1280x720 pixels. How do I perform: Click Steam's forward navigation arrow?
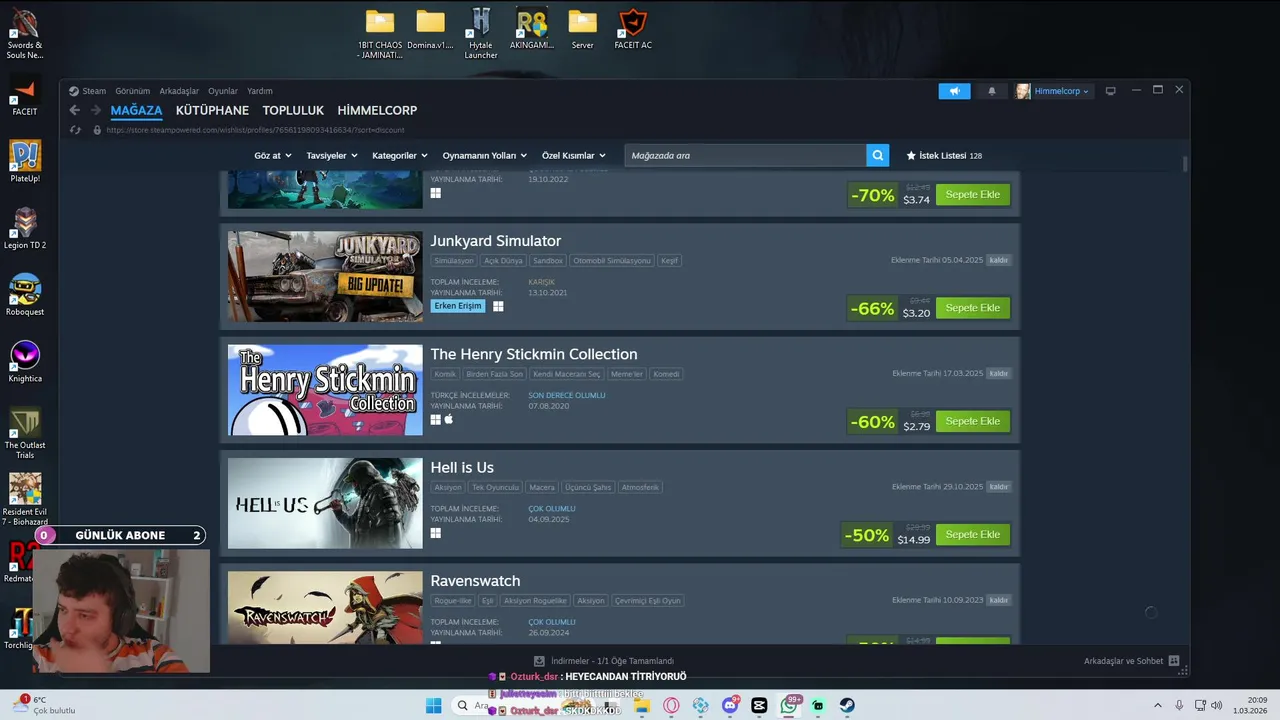point(96,110)
